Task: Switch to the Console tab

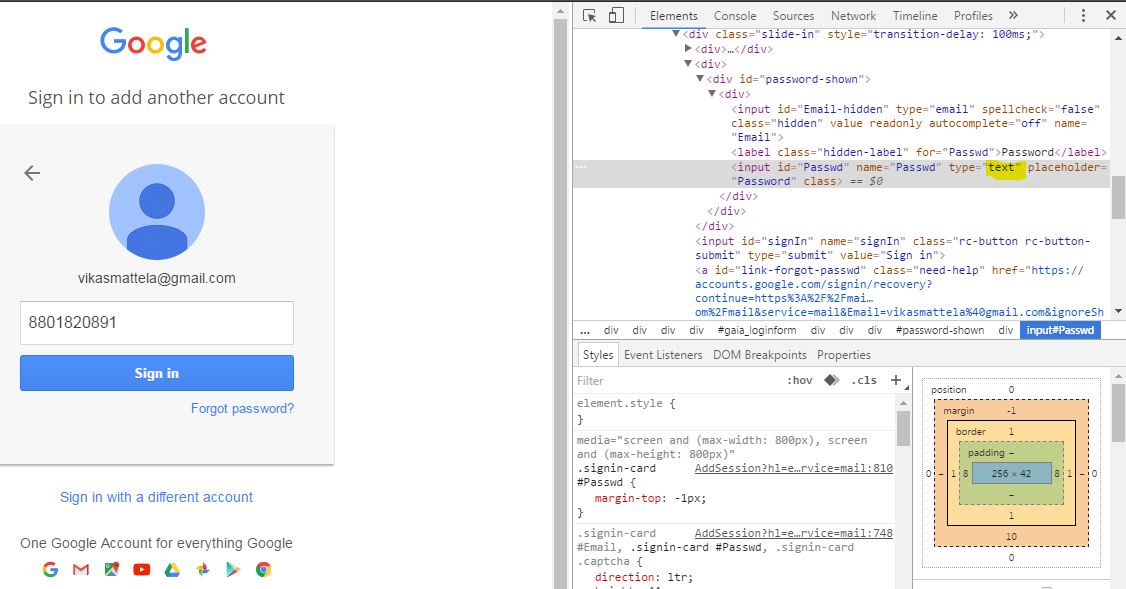Action: 735,16
